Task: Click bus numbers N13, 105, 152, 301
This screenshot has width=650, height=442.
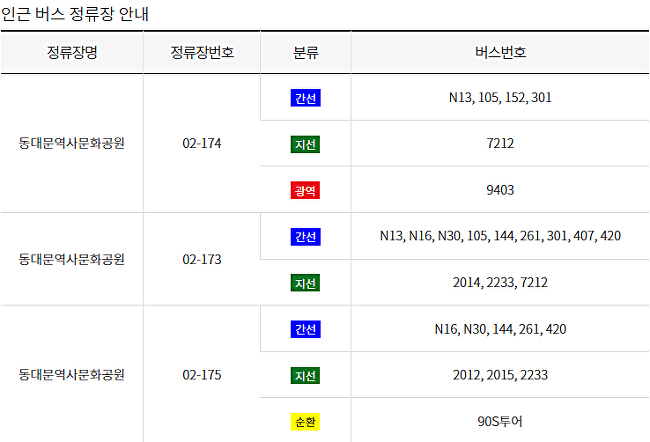Action: click(500, 98)
